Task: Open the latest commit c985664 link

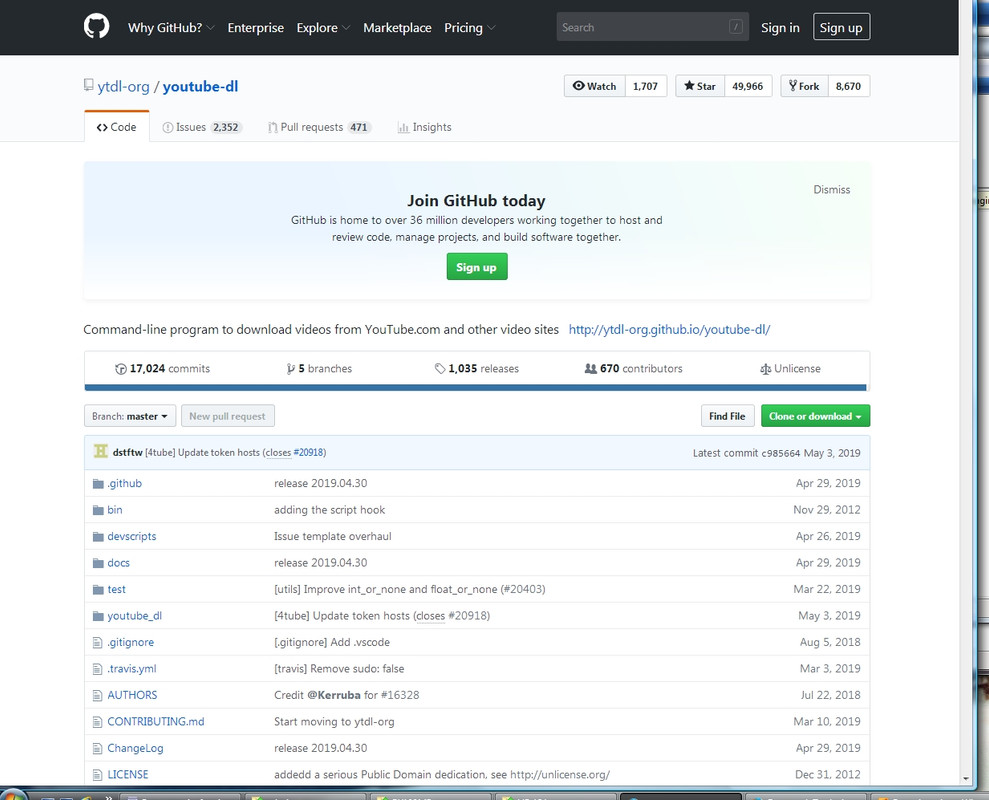Action: (780, 453)
